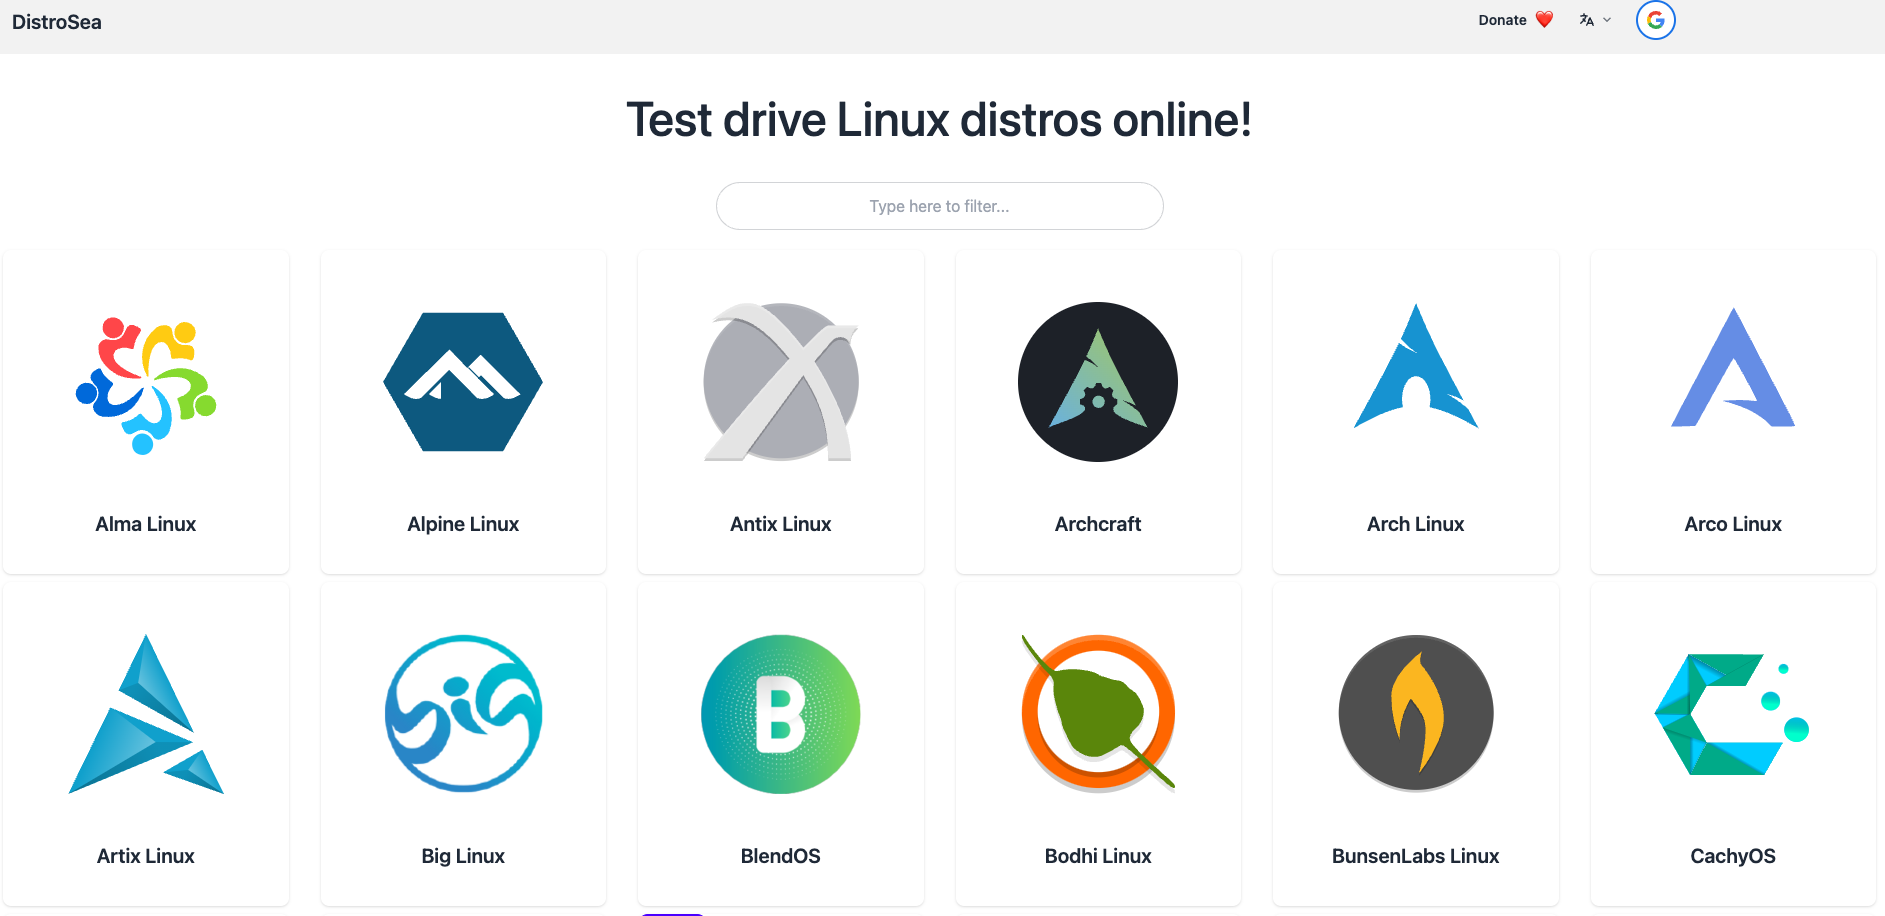
Task: Sign in with the Google icon
Action: [x=1655, y=20]
